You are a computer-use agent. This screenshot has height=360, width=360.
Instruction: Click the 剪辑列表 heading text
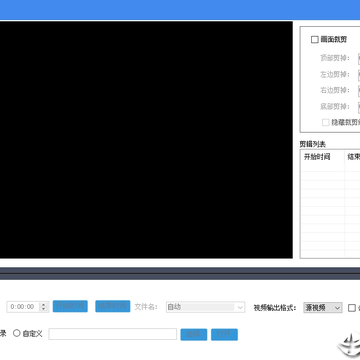pos(312,144)
